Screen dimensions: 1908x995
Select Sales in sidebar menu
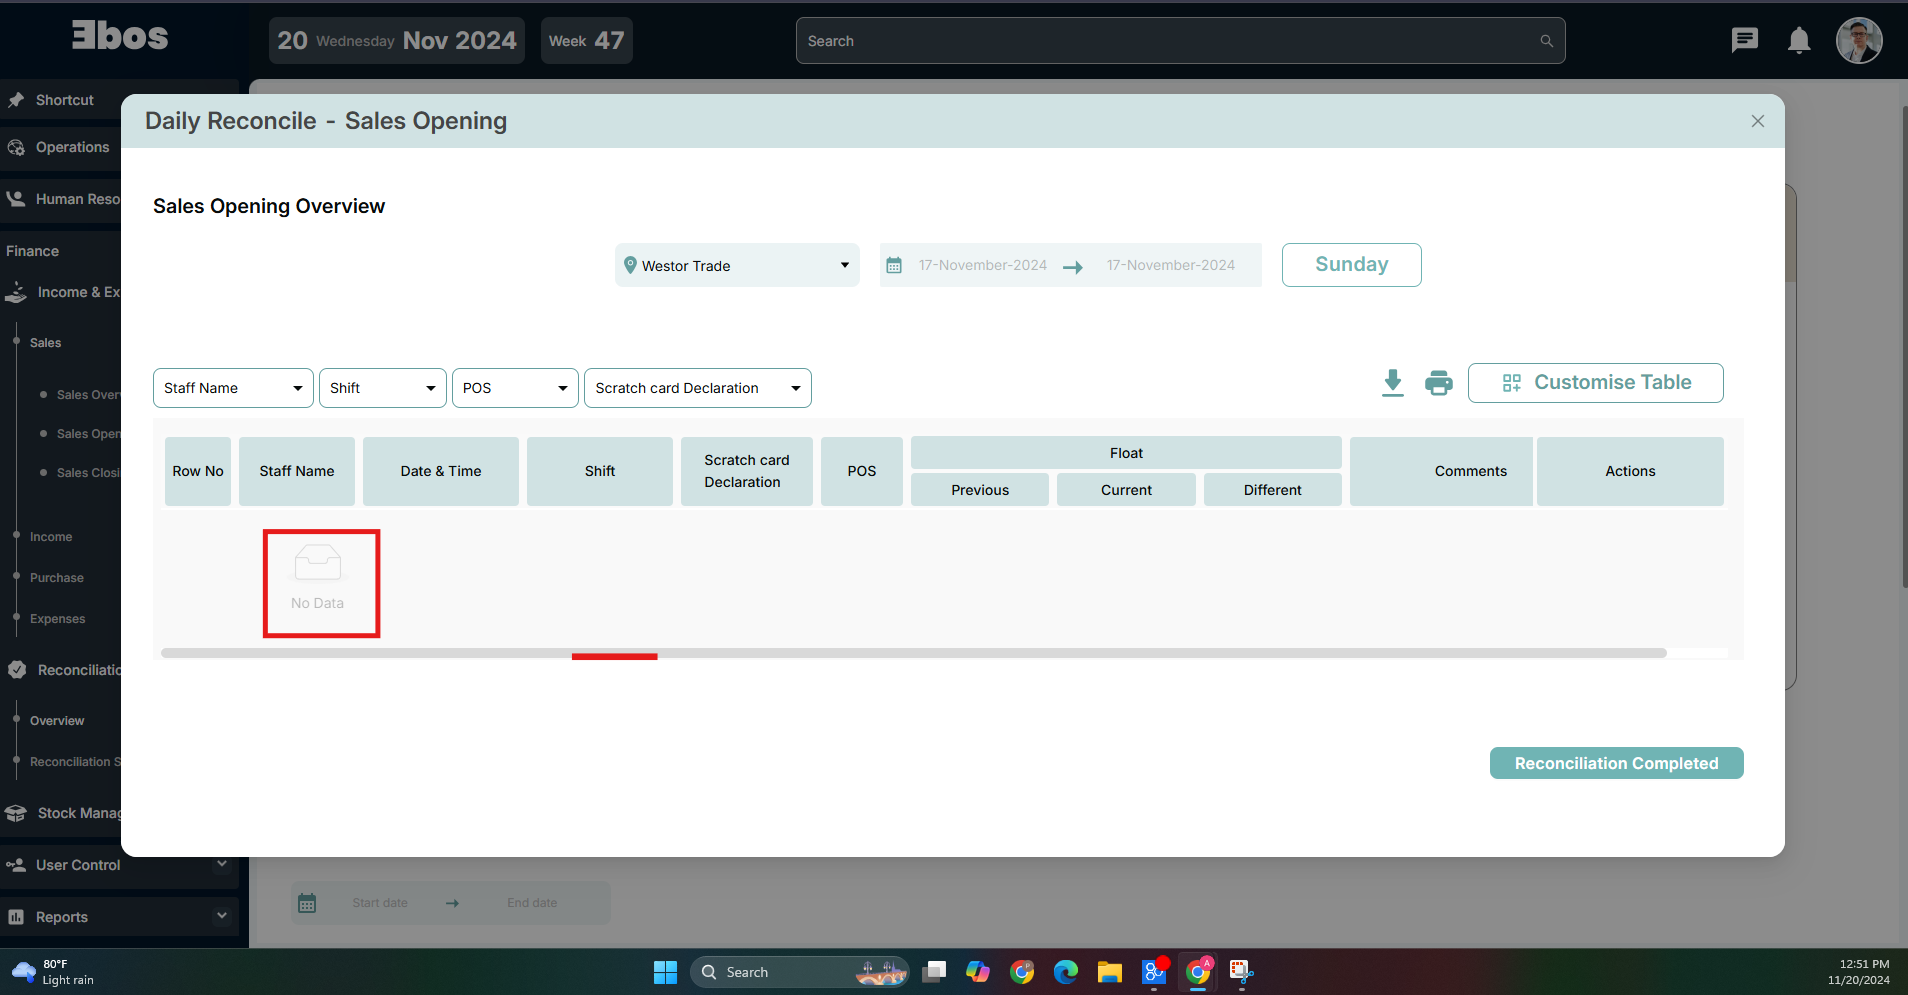[x=45, y=343]
